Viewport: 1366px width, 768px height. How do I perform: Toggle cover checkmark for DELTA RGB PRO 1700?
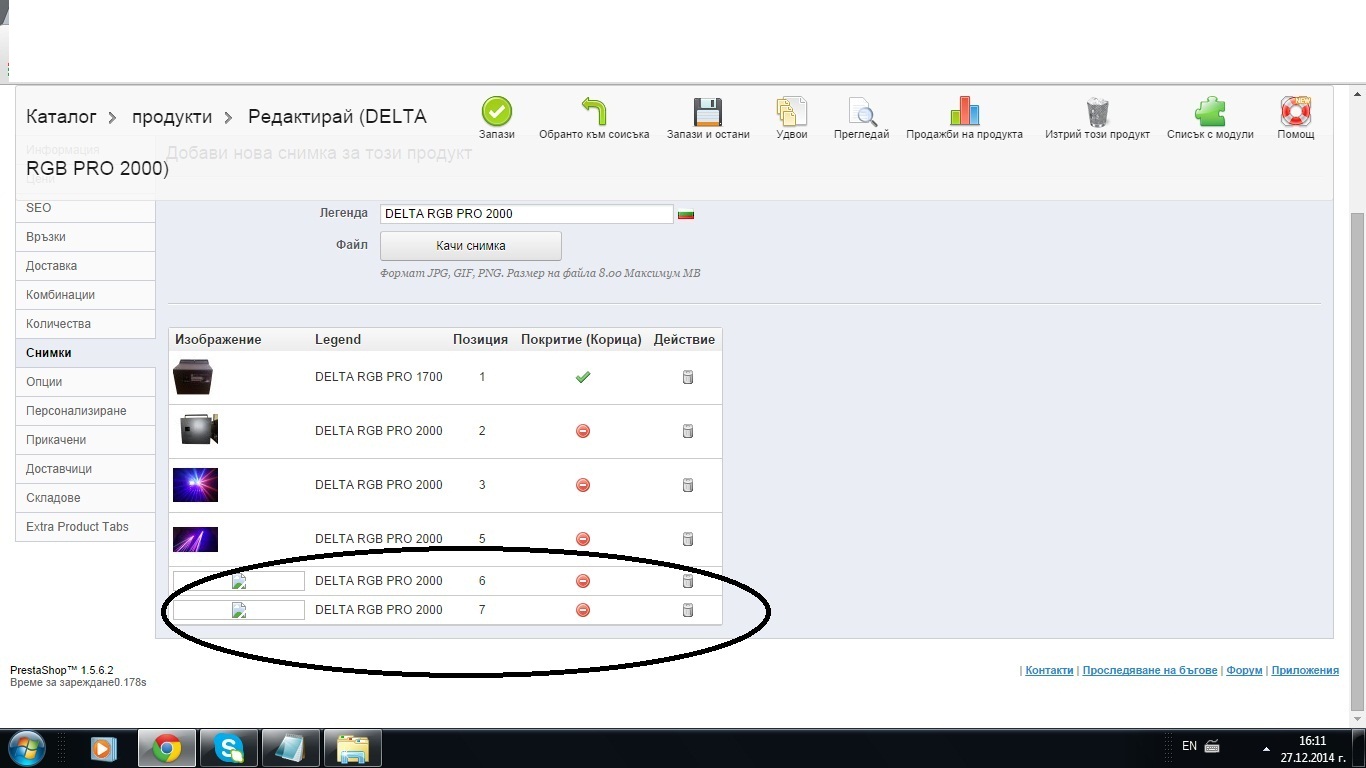pos(583,377)
